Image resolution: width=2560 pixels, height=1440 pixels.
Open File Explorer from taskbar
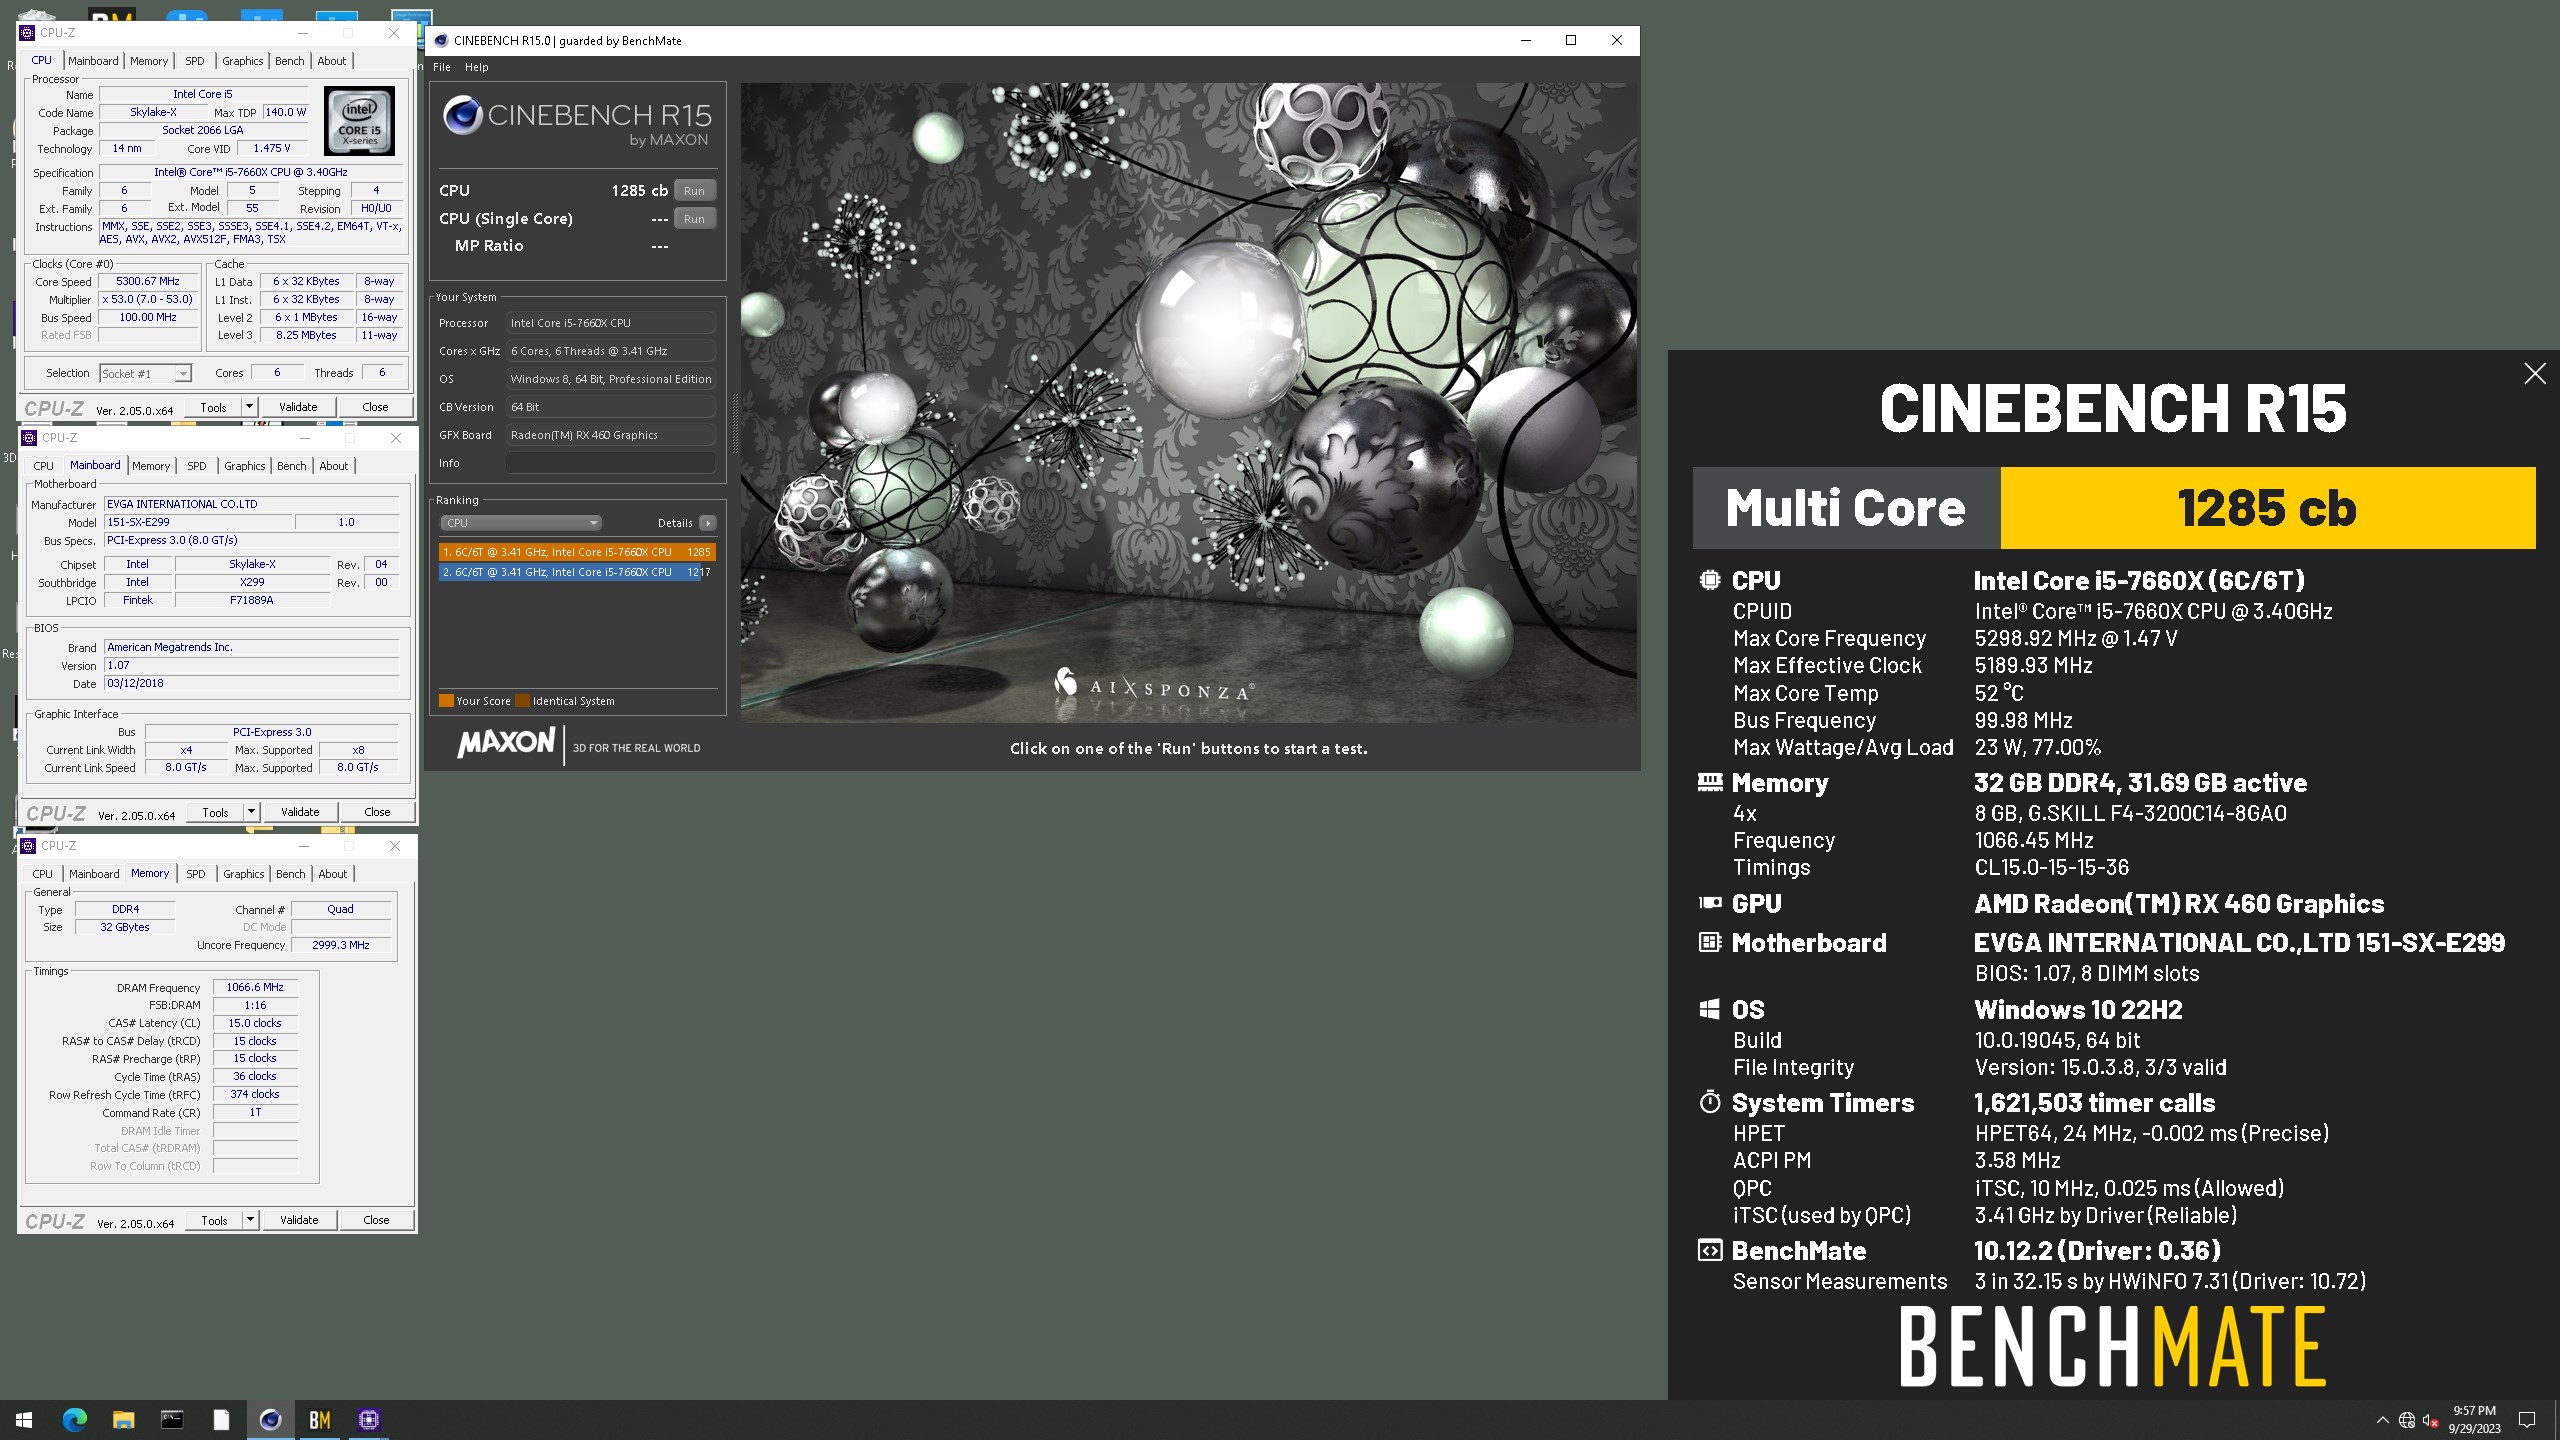[x=123, y=1419]
